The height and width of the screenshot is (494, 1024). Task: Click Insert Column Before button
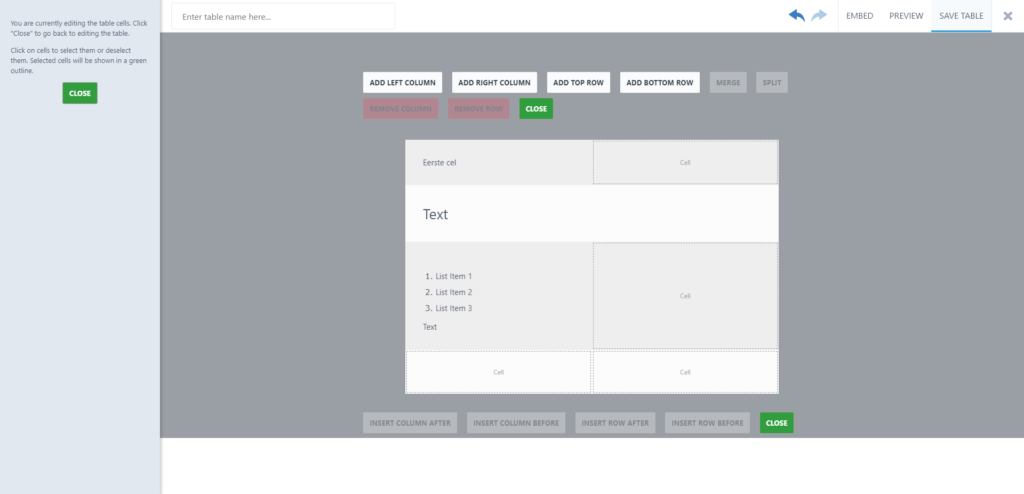coord(516,423)
